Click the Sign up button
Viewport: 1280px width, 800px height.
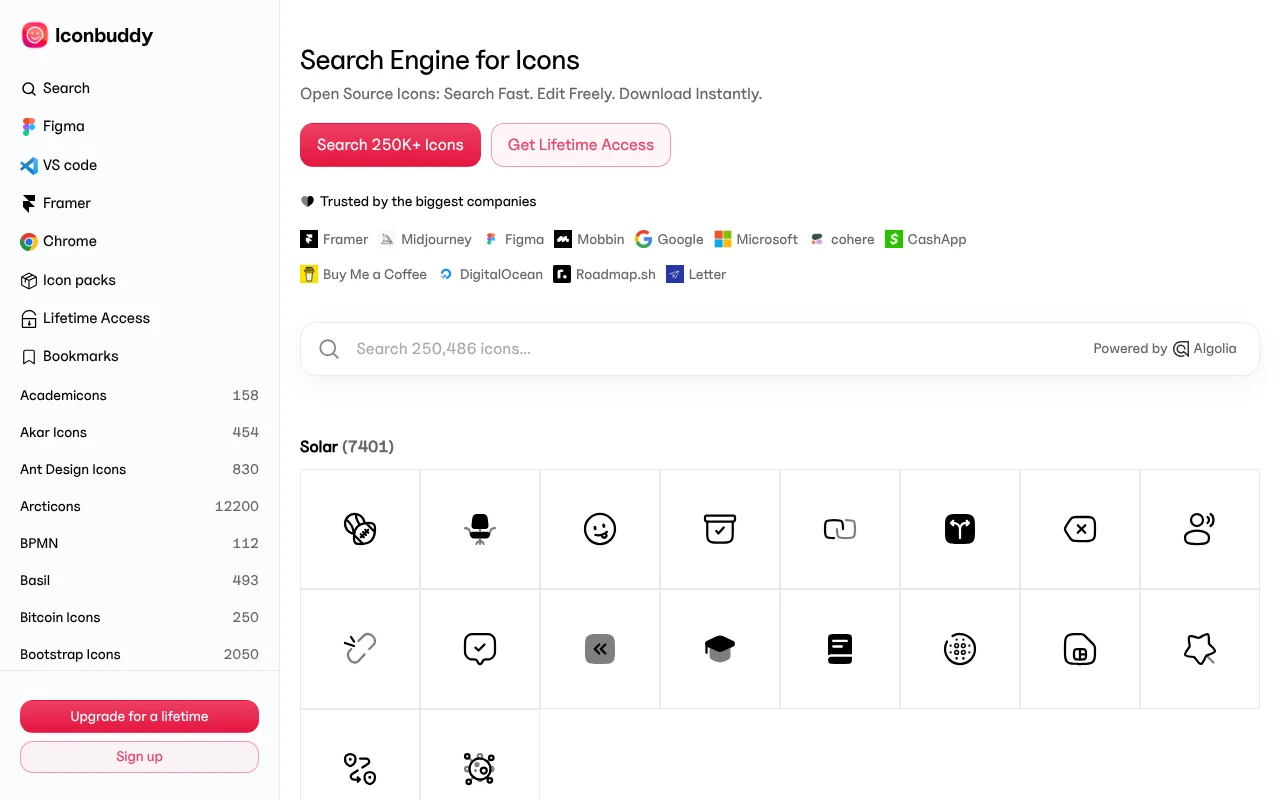[139, 757]
